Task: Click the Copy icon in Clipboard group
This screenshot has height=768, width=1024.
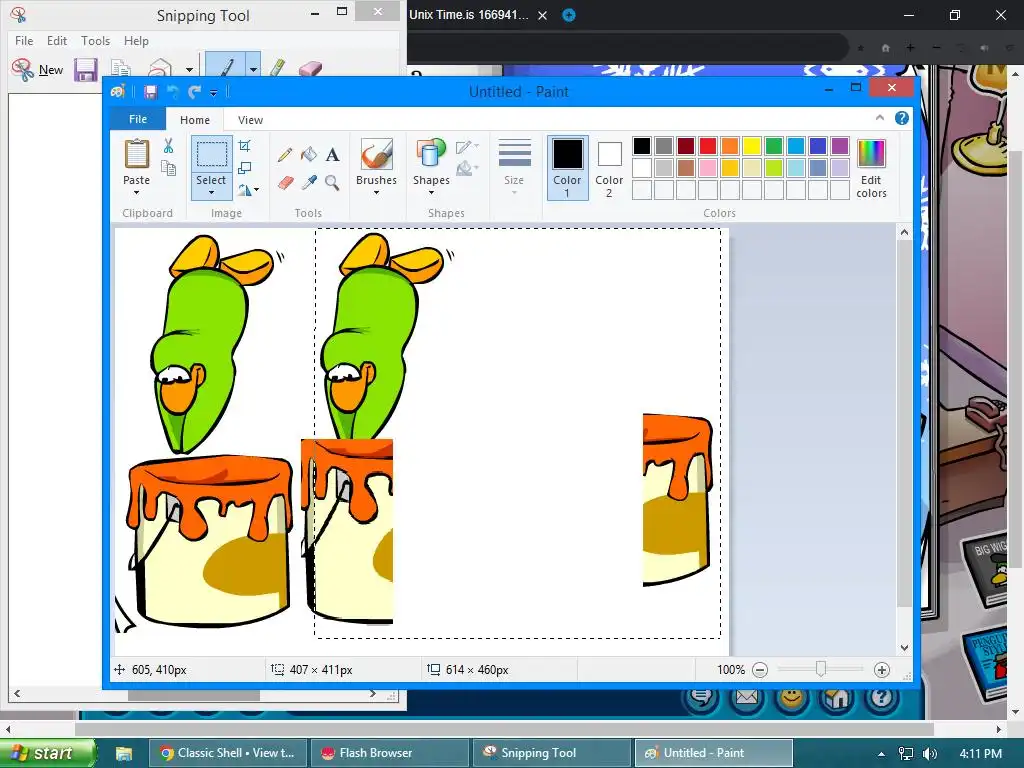Action: (x=168, y=168)
